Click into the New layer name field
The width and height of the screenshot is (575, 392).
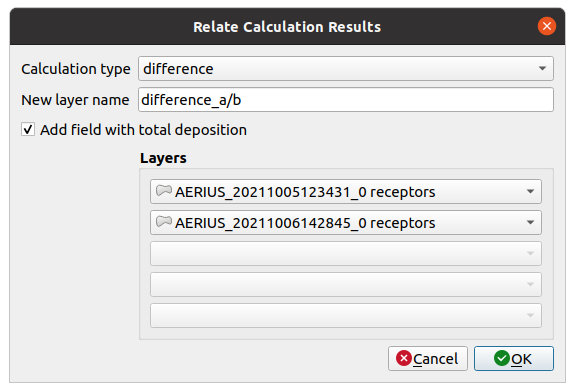coord(345,100)
